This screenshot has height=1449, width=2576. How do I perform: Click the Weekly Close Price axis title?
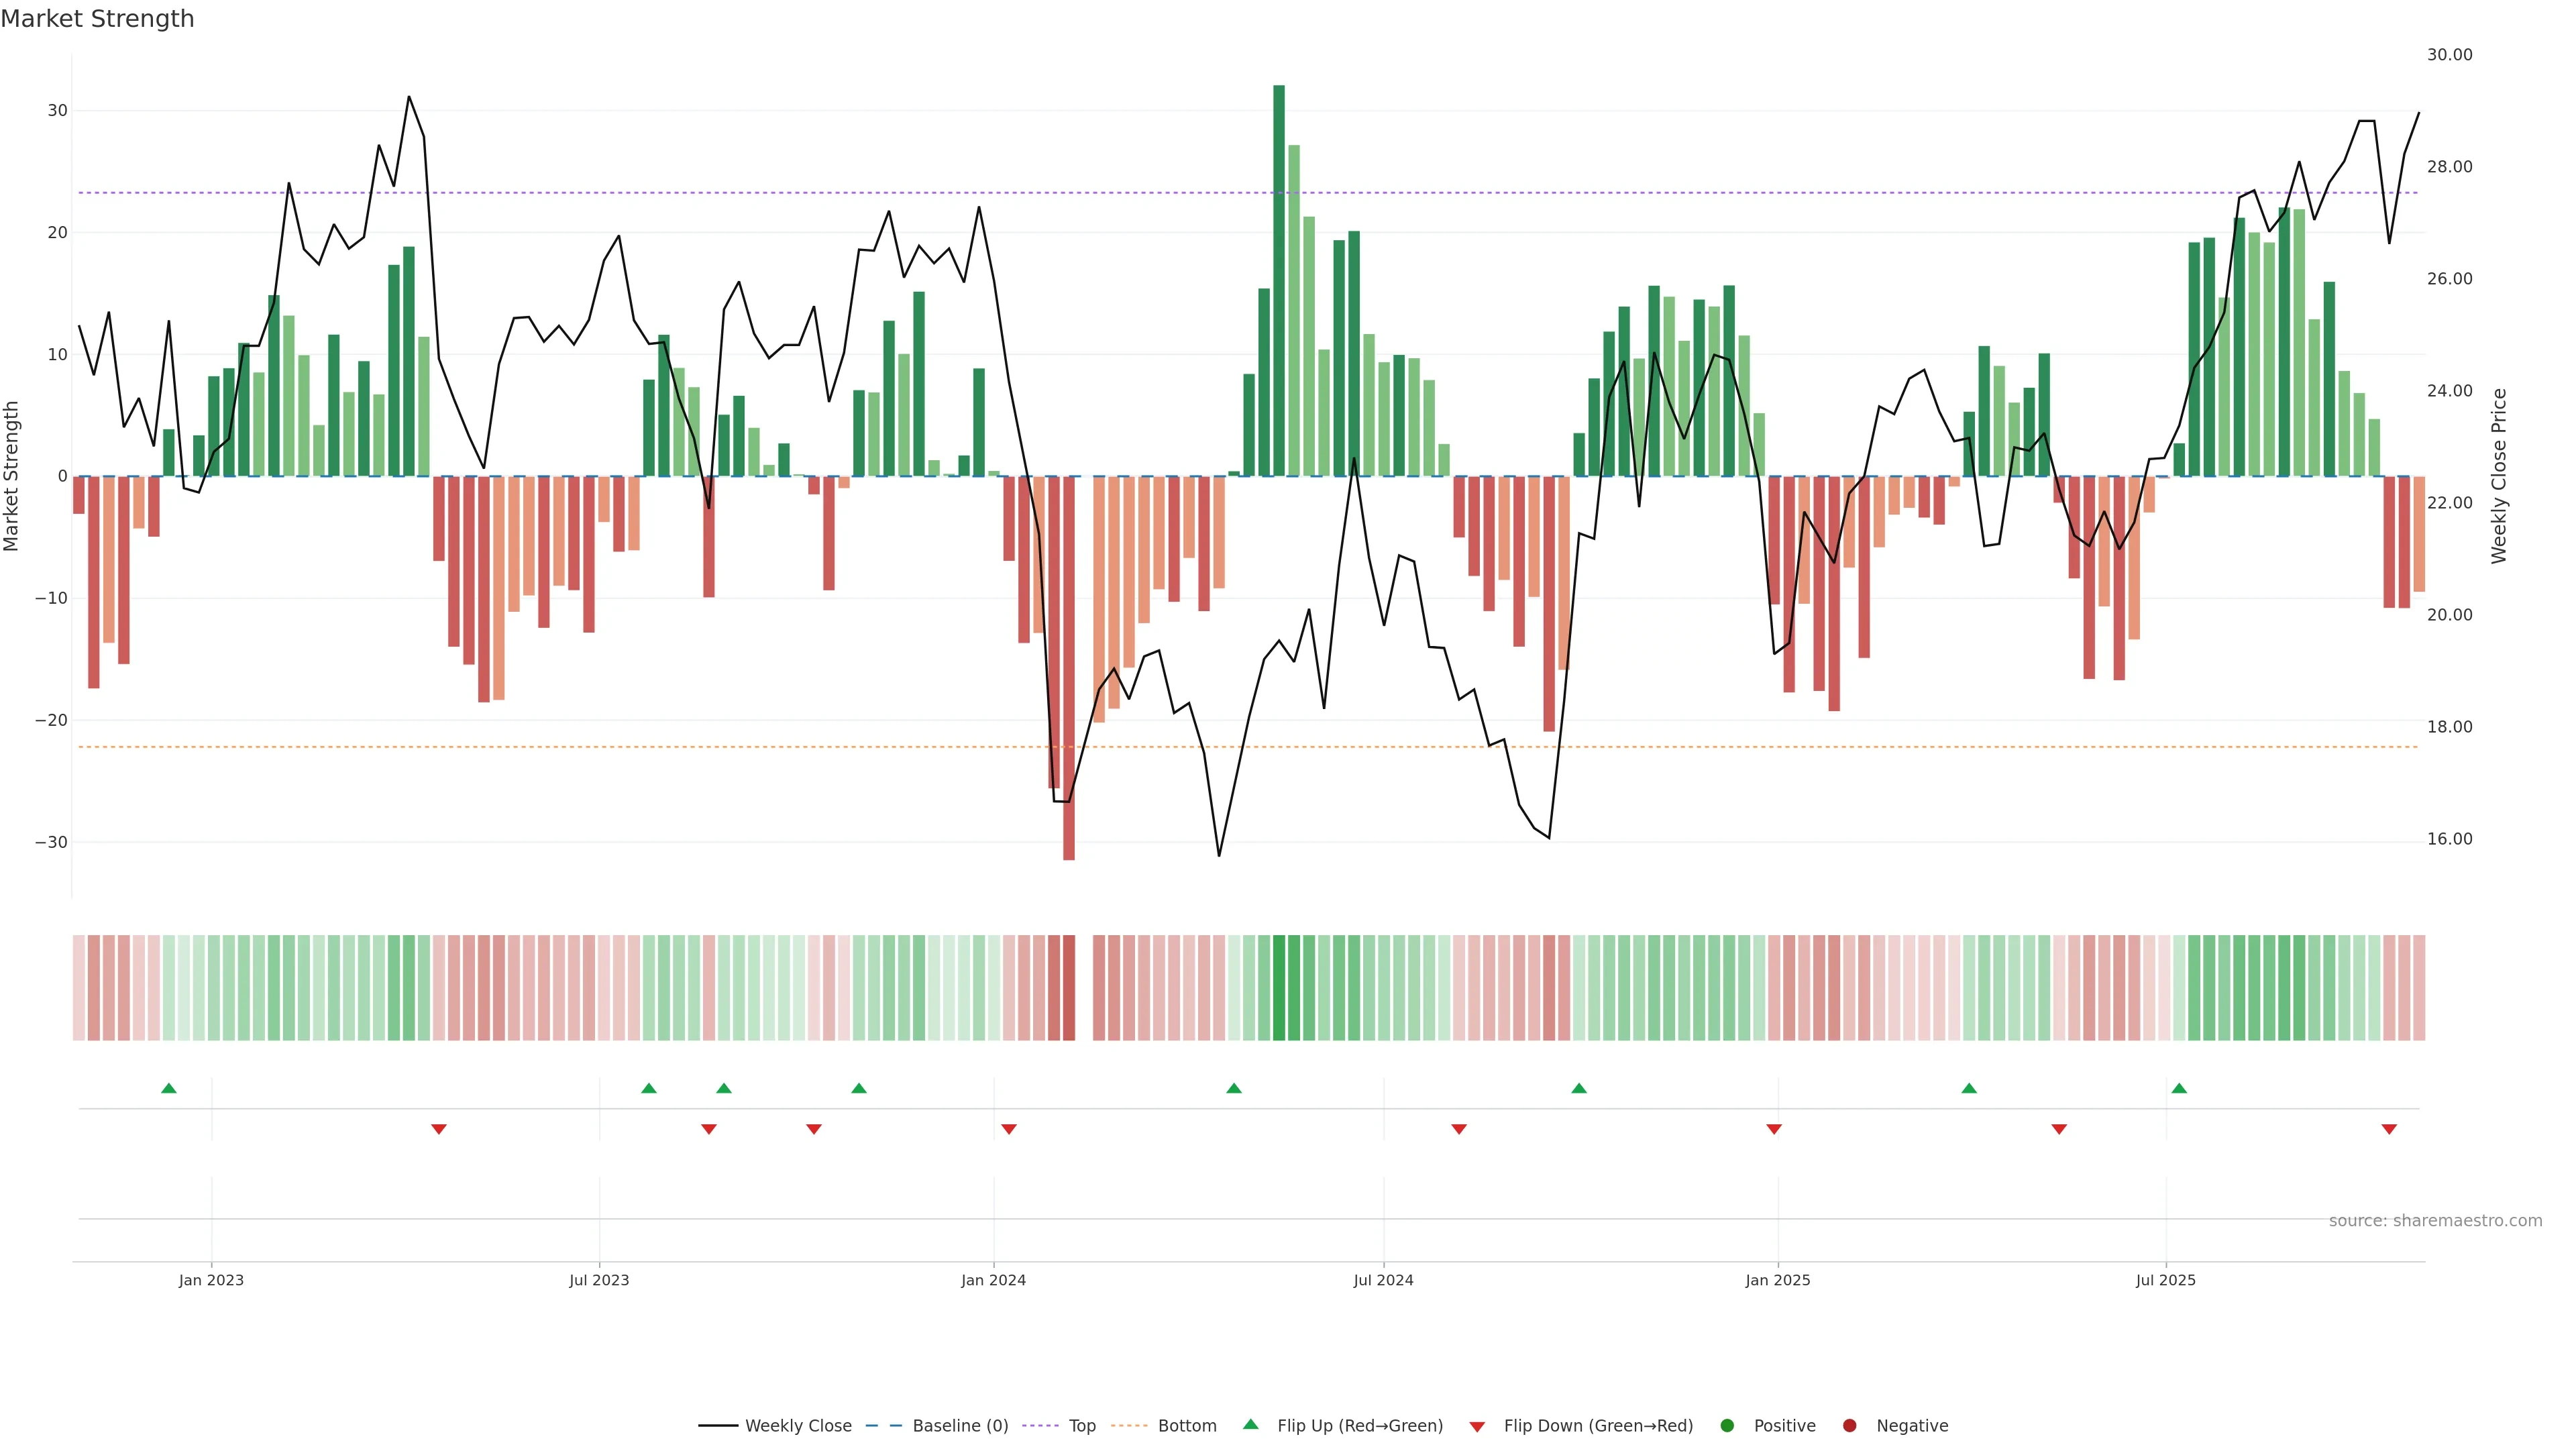coord(2499,476)
